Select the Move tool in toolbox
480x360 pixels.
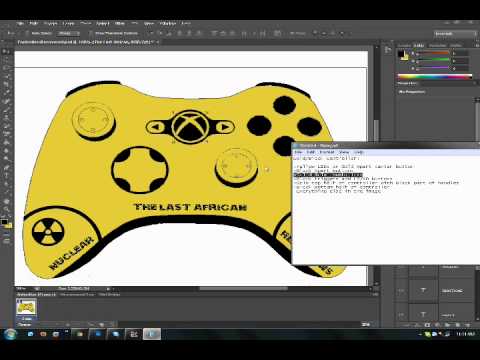tap(6, 52)
